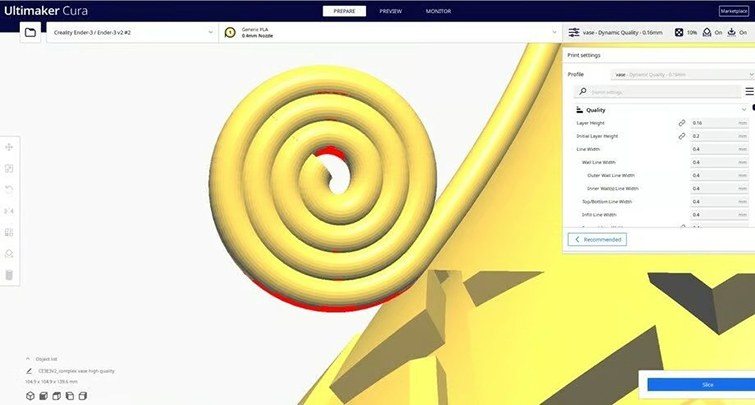755x405 pixels.
Task: Open the Marketplace
Action: (x=734, y=11)
